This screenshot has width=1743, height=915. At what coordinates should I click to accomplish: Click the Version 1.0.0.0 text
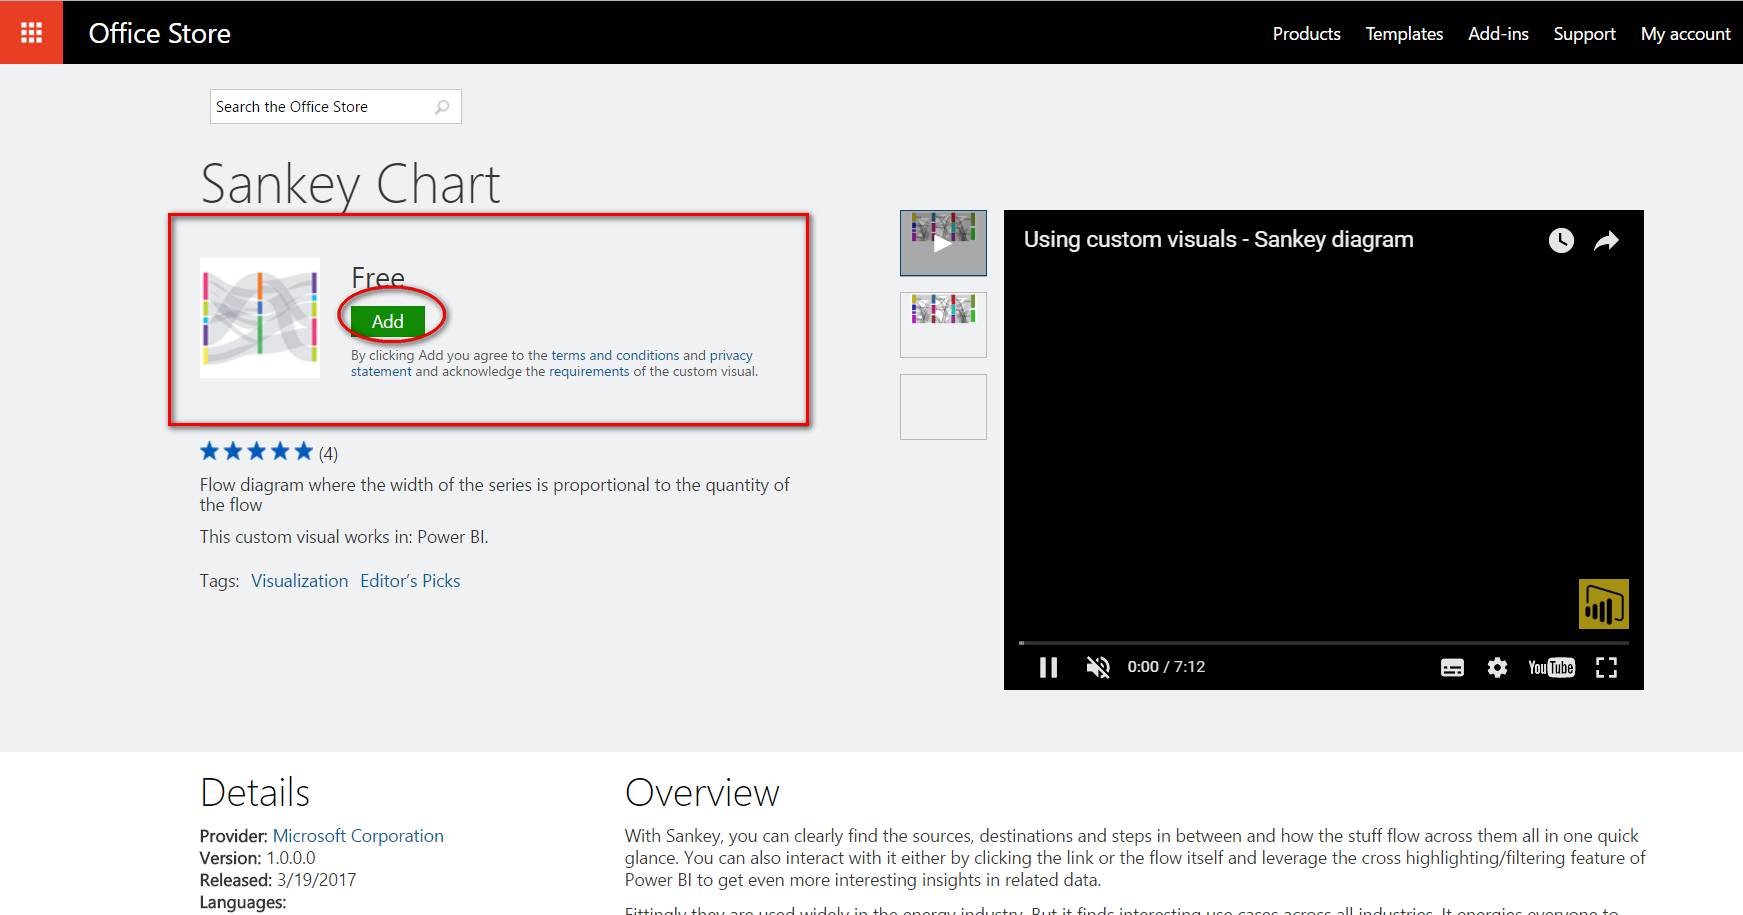257,858
